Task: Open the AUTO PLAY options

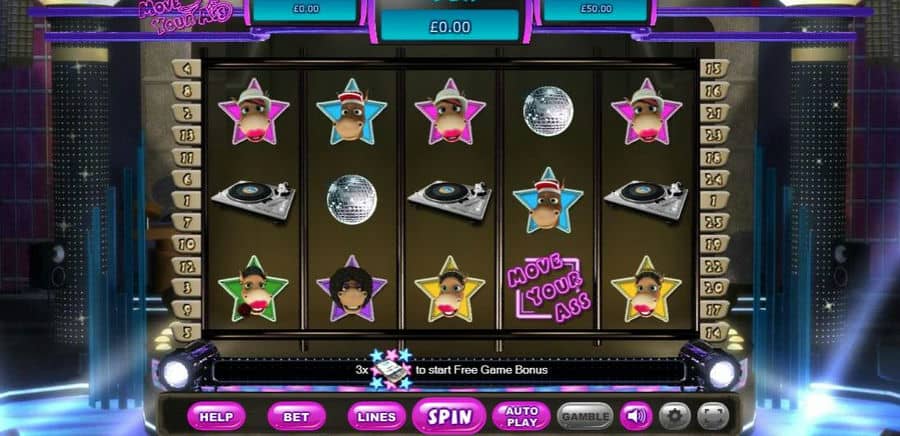Action: point(521,416)
